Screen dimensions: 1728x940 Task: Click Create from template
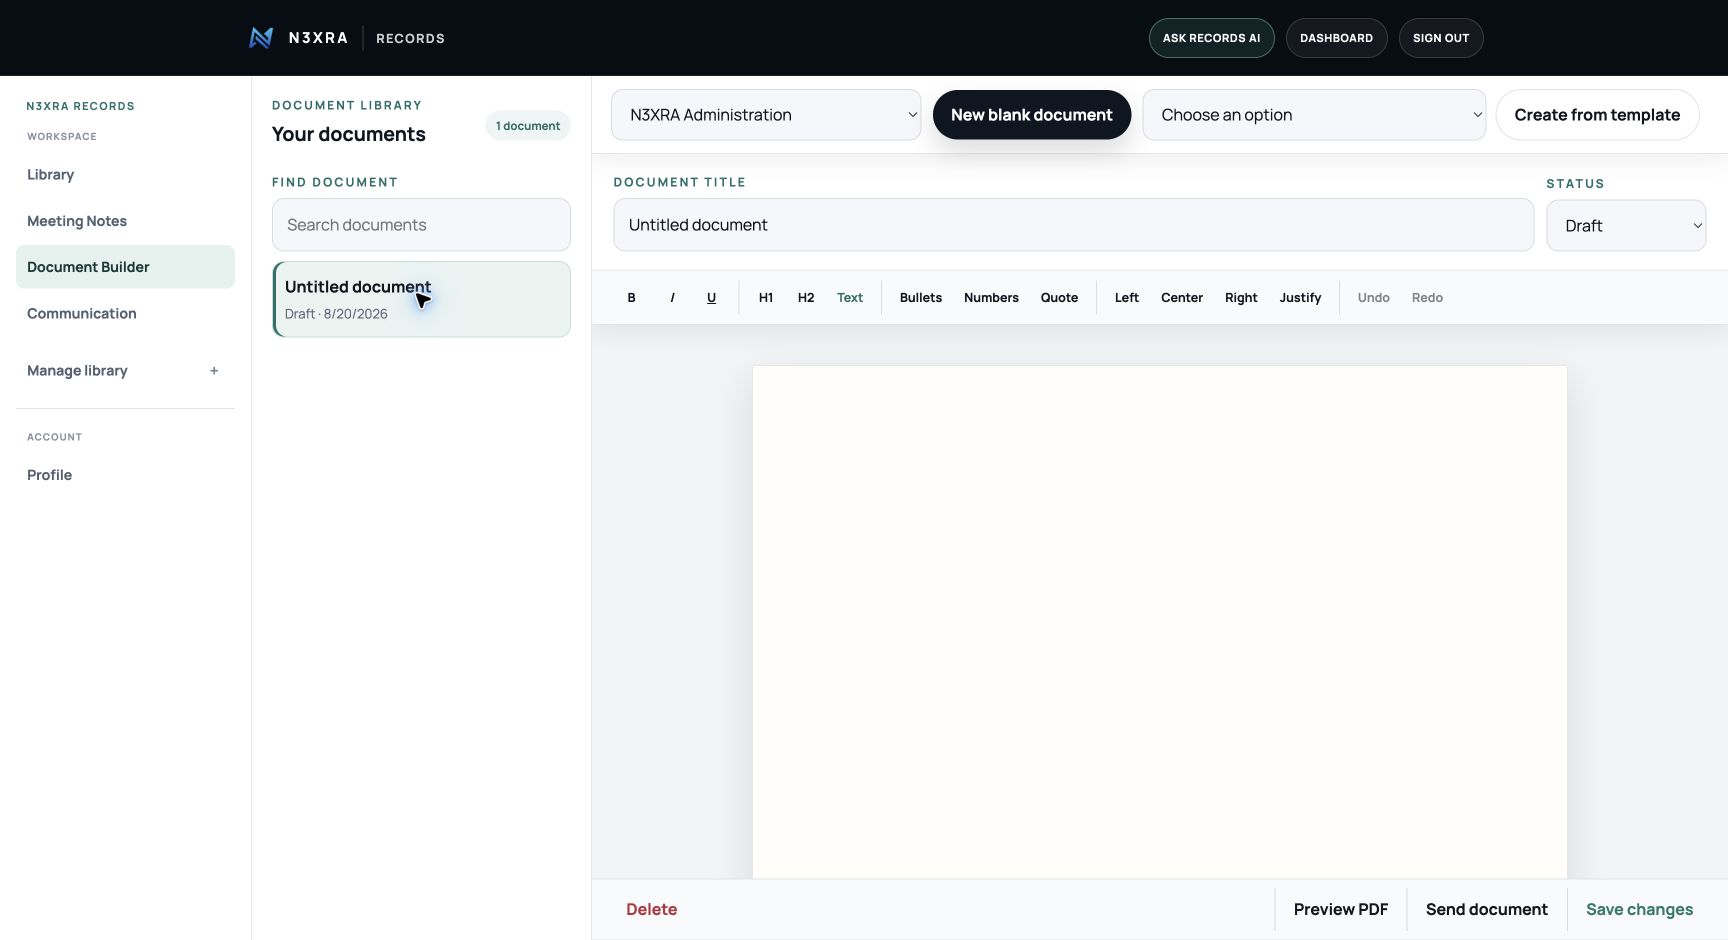[x=1597, y=115]
